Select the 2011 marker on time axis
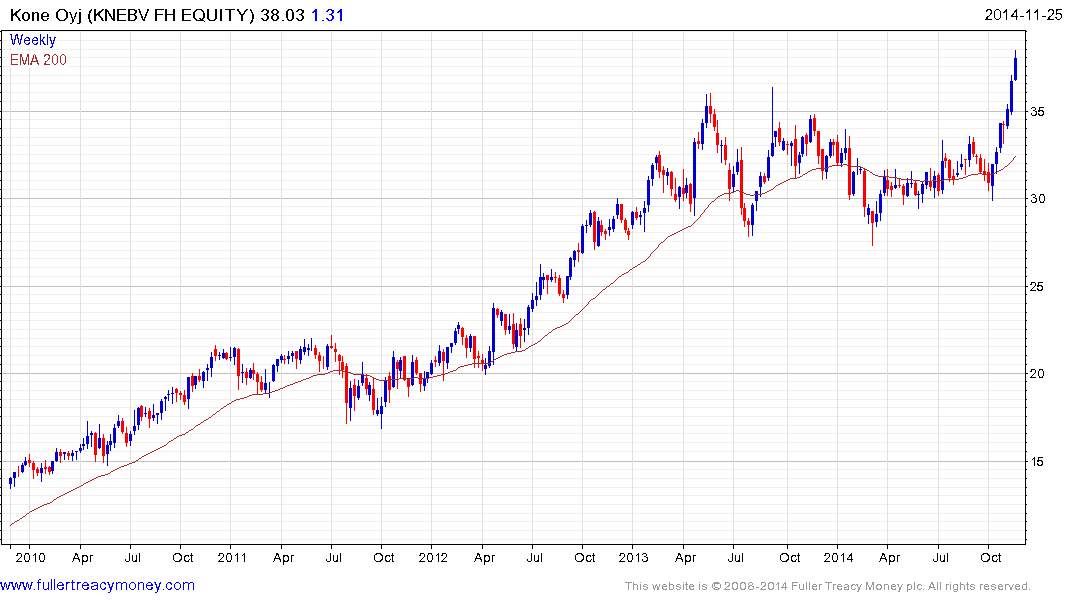The image size is (1075, 600). click(231, 557)
